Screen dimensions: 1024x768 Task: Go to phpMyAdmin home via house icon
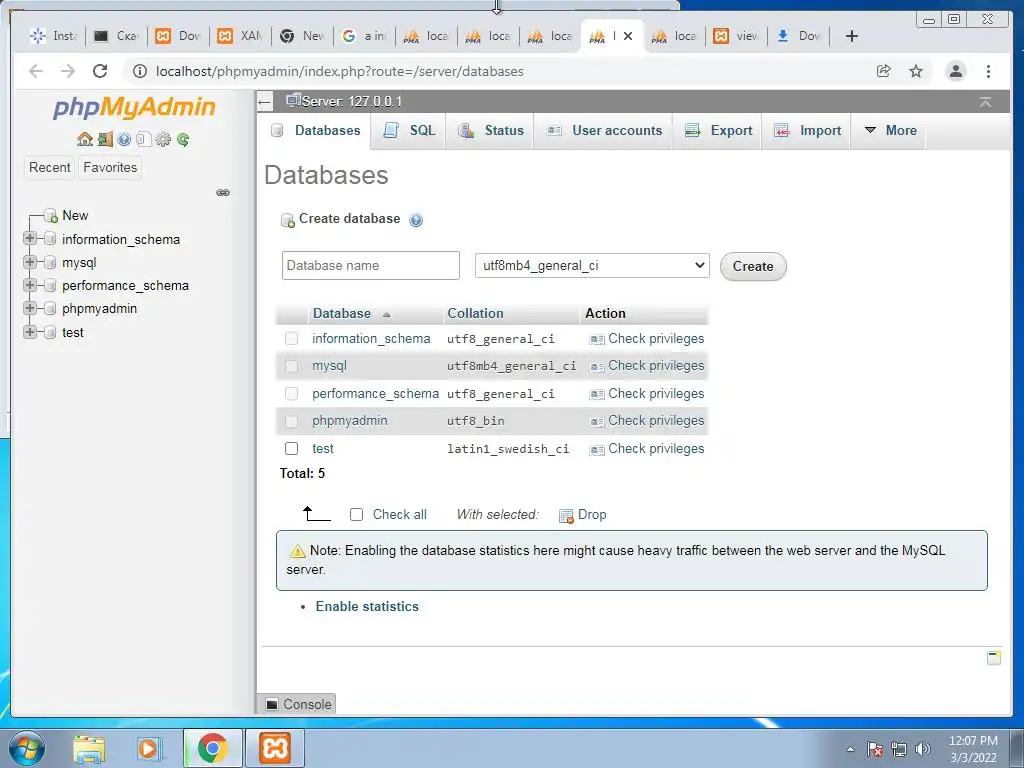(x=84, y=139)
